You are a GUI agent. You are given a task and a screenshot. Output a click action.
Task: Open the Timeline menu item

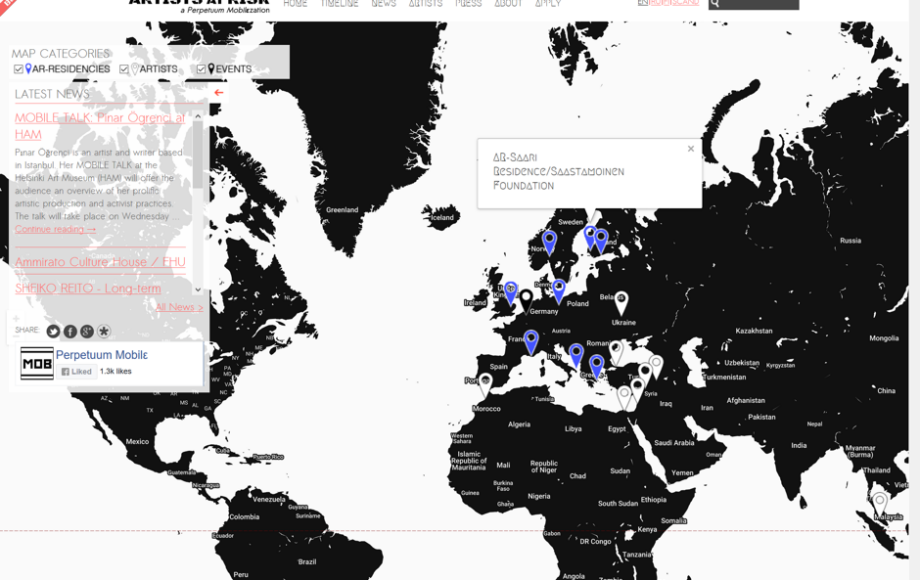[340, 4]
